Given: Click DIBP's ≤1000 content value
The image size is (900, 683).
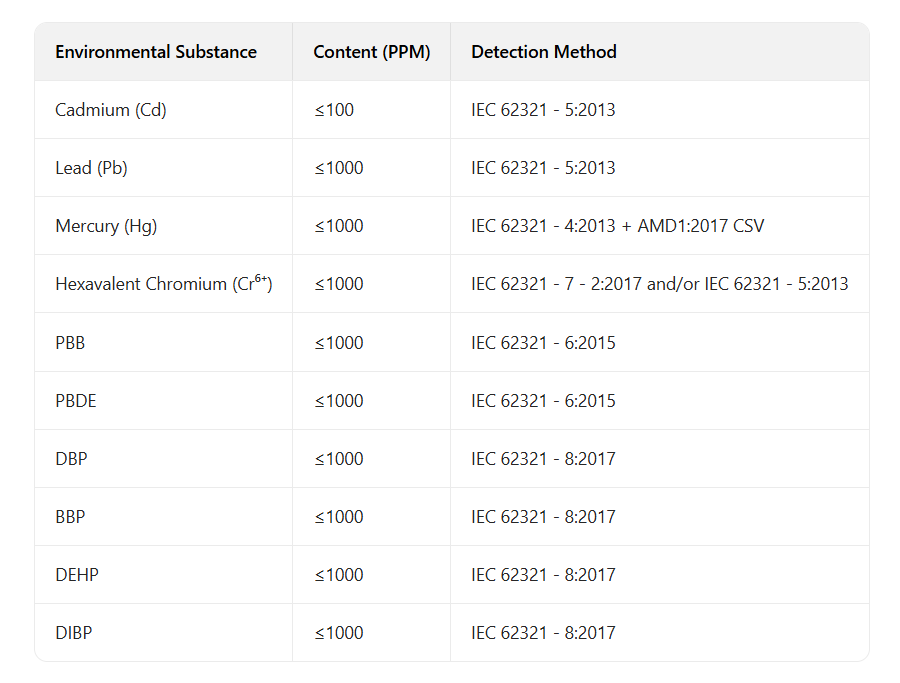Looking at the screenshot, I should point(339,633).
